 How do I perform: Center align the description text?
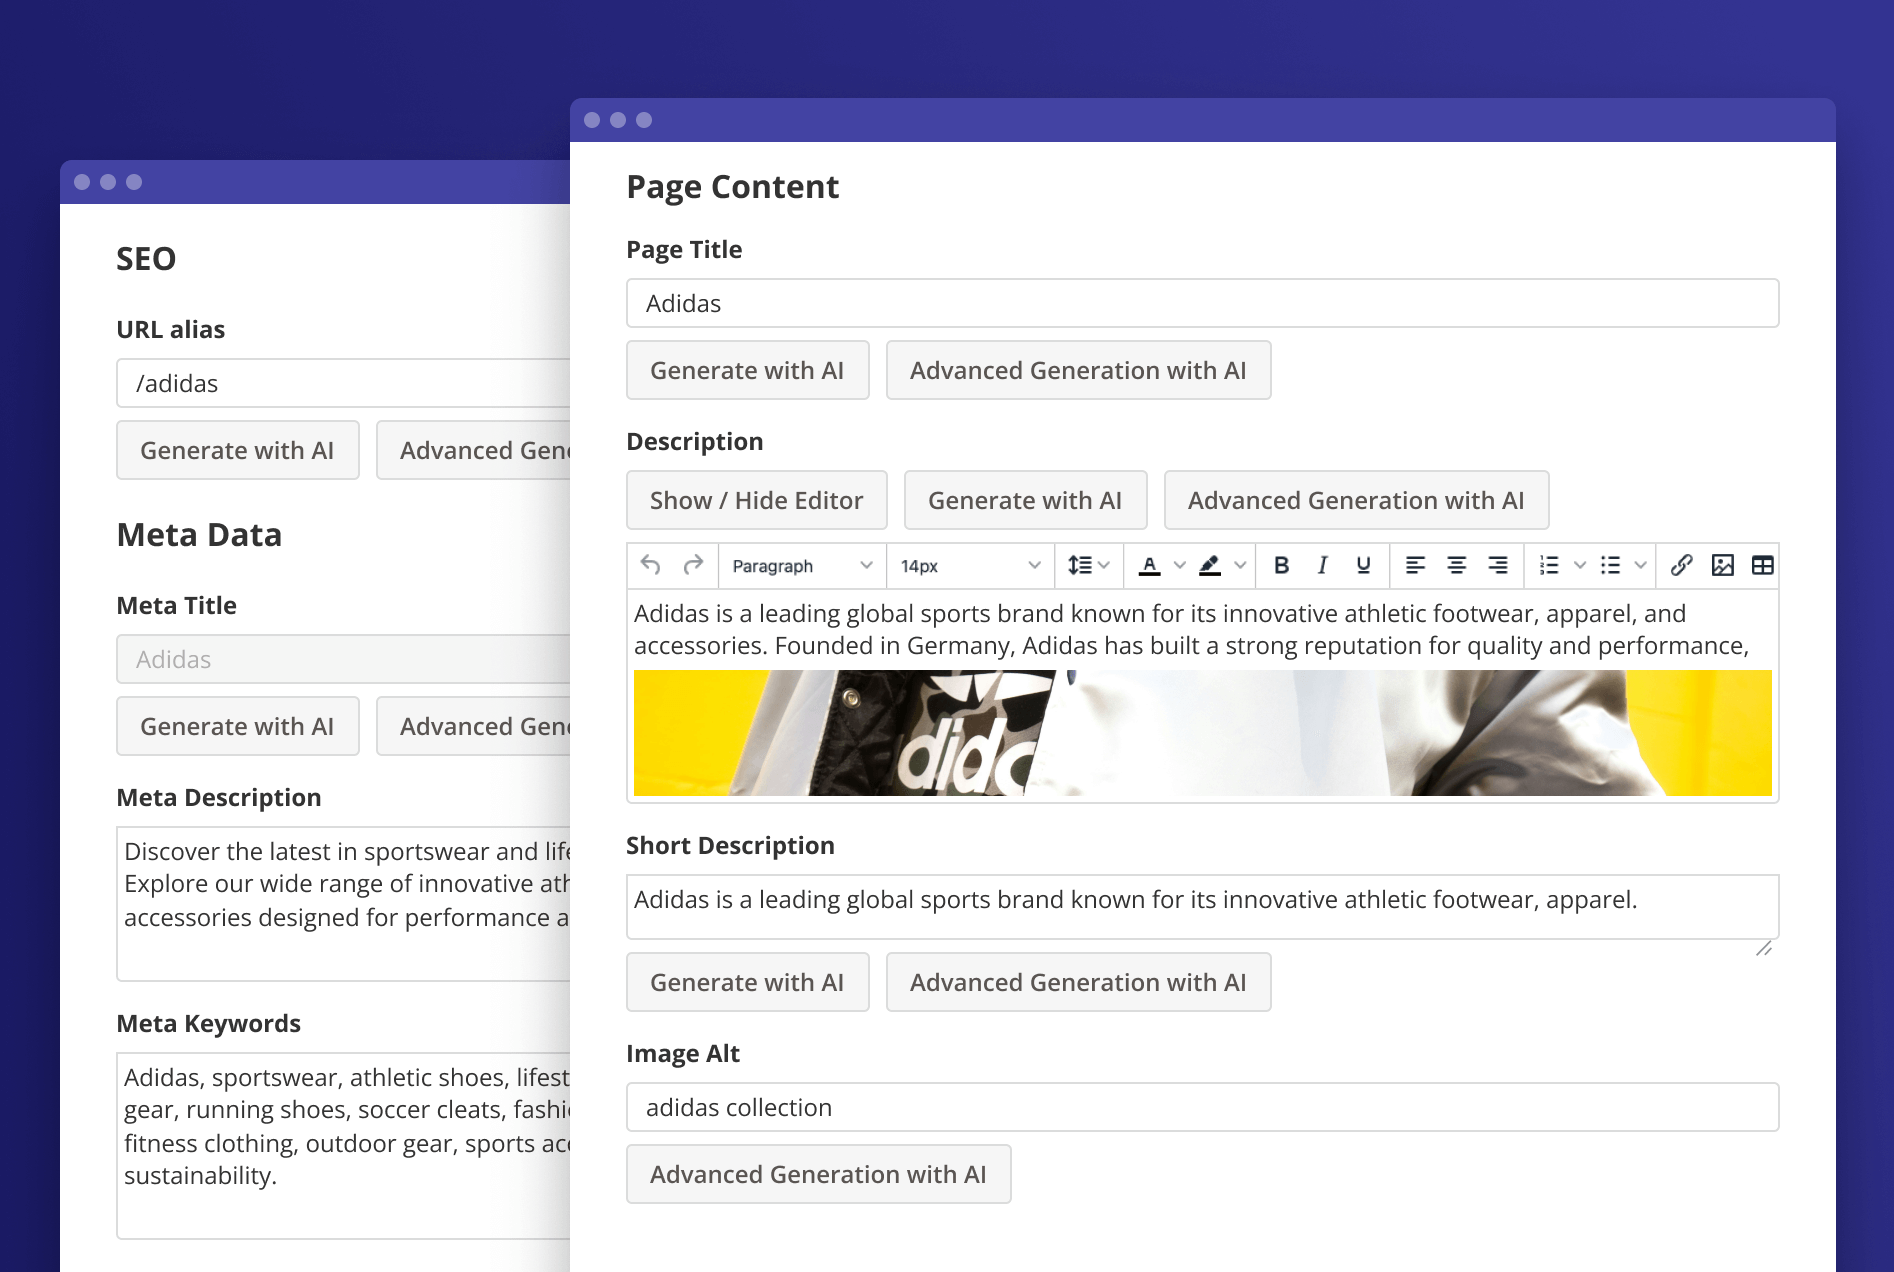pyautogui.click(x=1456, y=566)
